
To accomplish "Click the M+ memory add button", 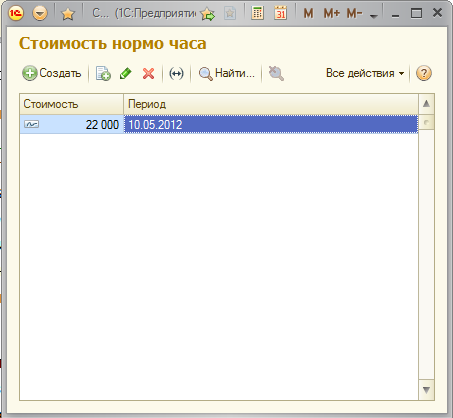I will (x=332, y=13).
